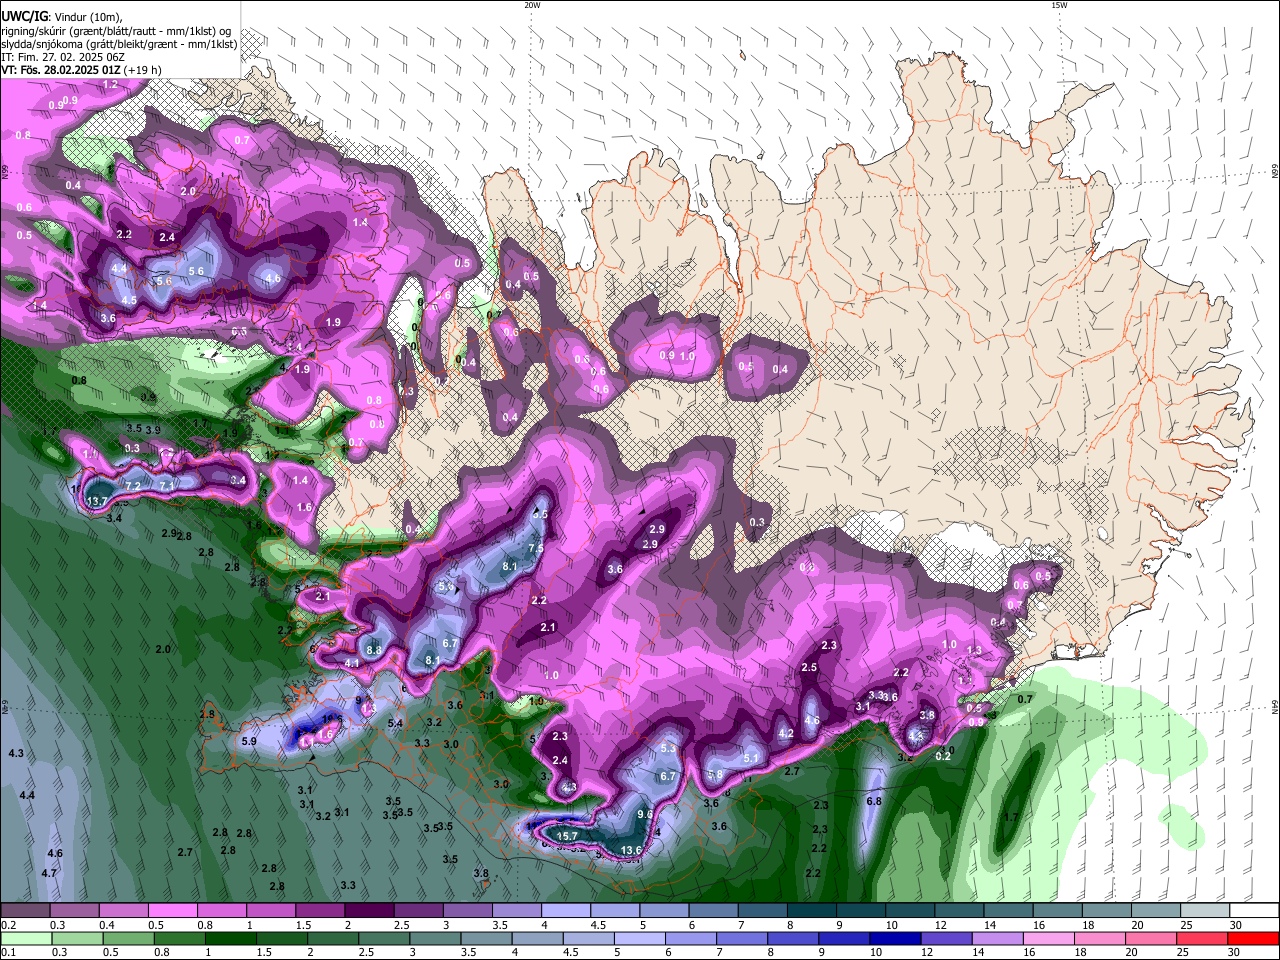Screen dimensions: 1280x960
Task: Click the 5.3 snowfall value on the map
Action: [669, 748]
